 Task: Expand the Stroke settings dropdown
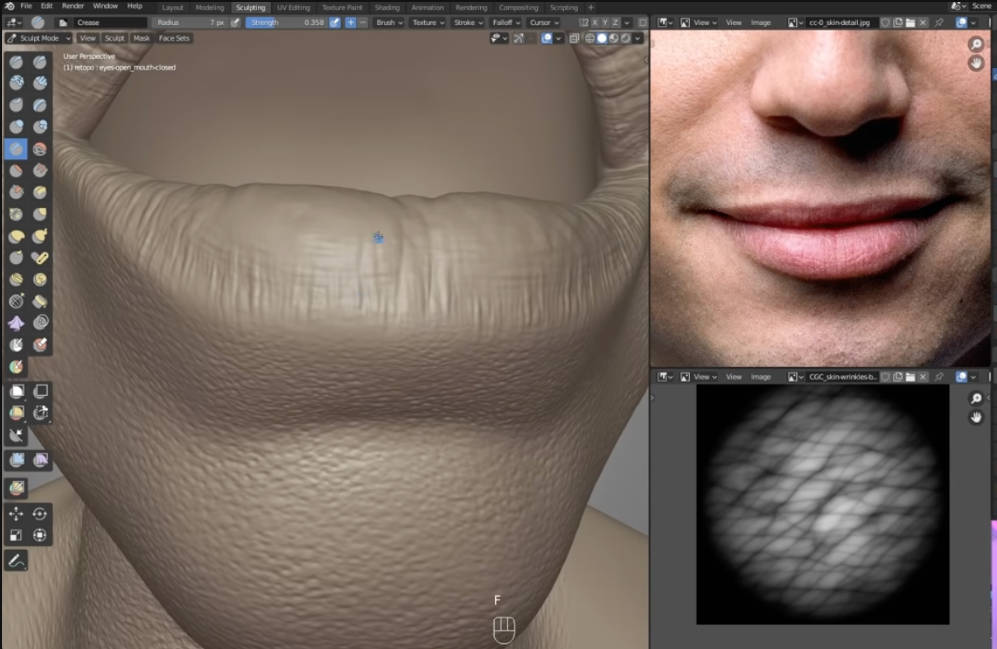point(467,22)
